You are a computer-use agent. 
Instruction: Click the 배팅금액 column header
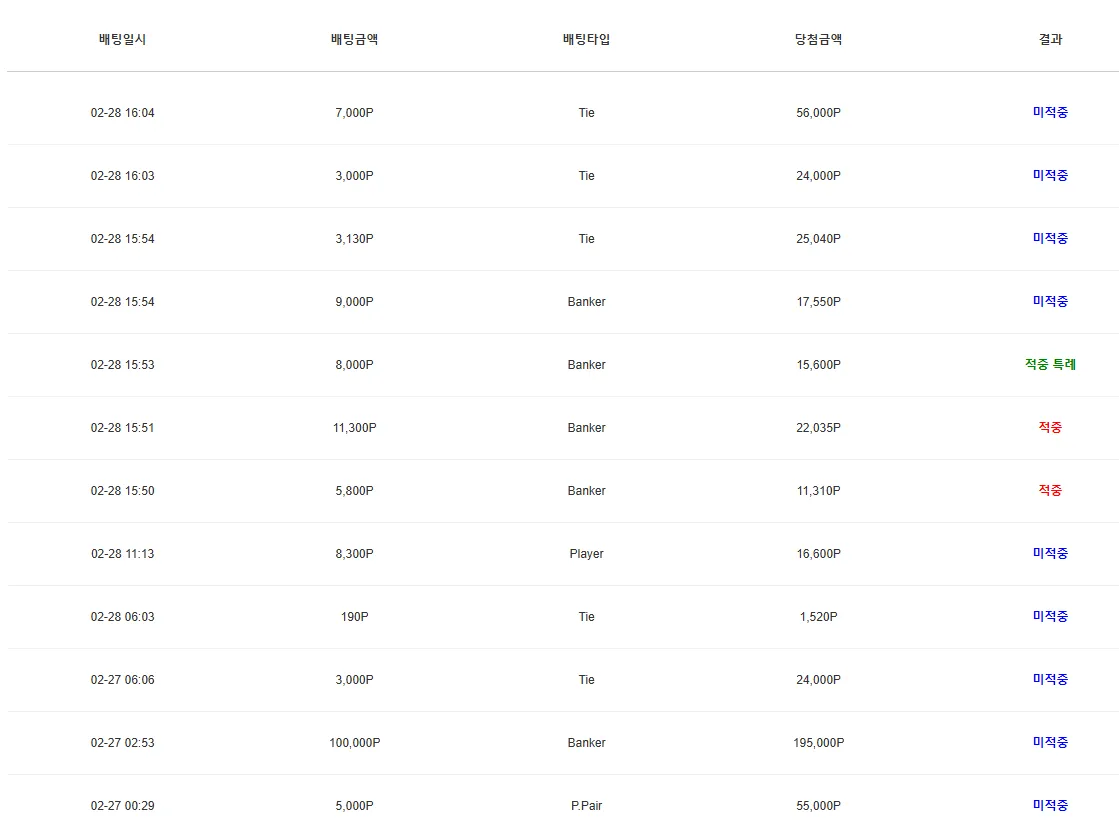(x=354, y=39)
